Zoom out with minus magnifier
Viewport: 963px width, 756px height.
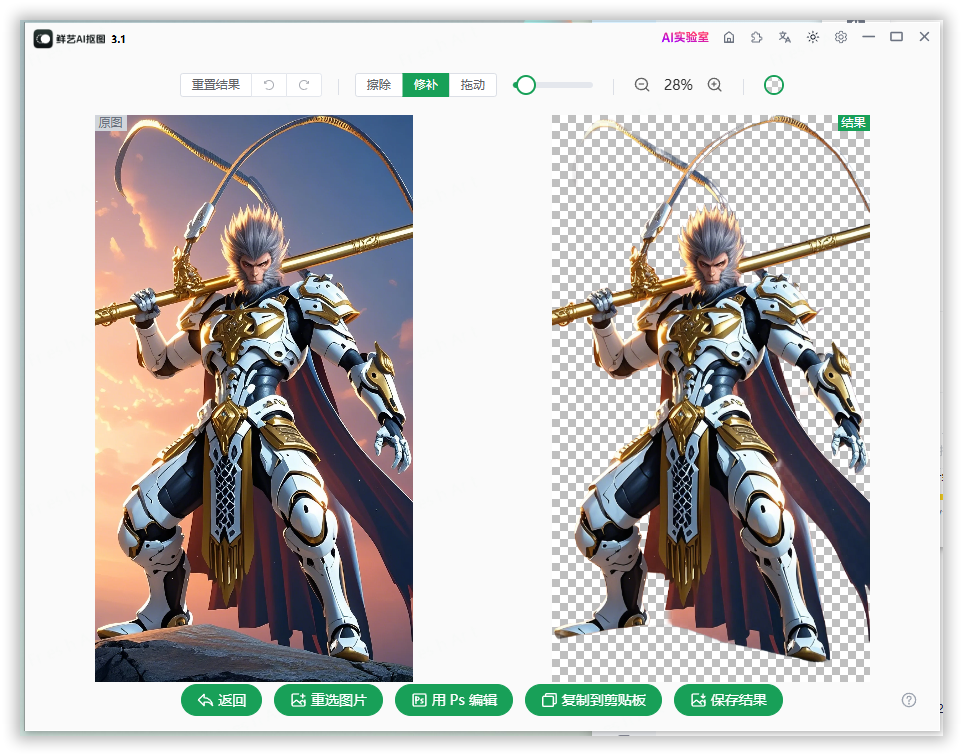click(642, 85)
